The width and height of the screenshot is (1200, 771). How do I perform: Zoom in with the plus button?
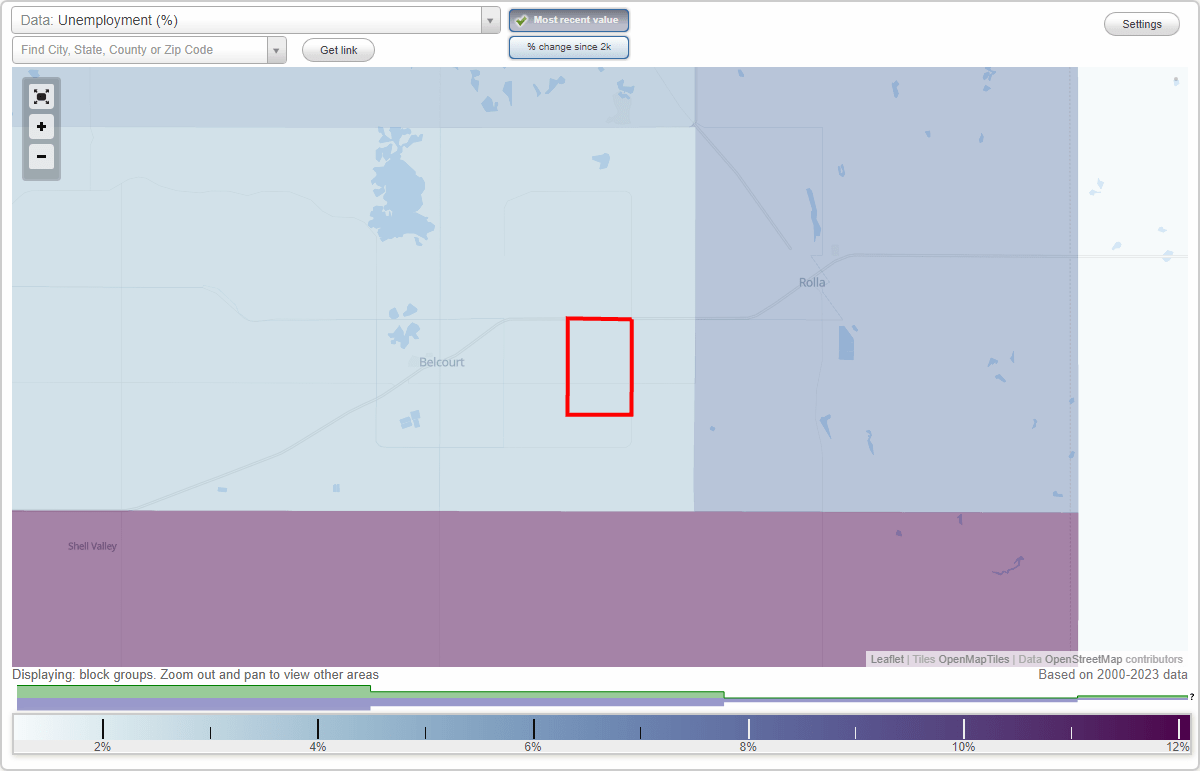click(41, 127)
